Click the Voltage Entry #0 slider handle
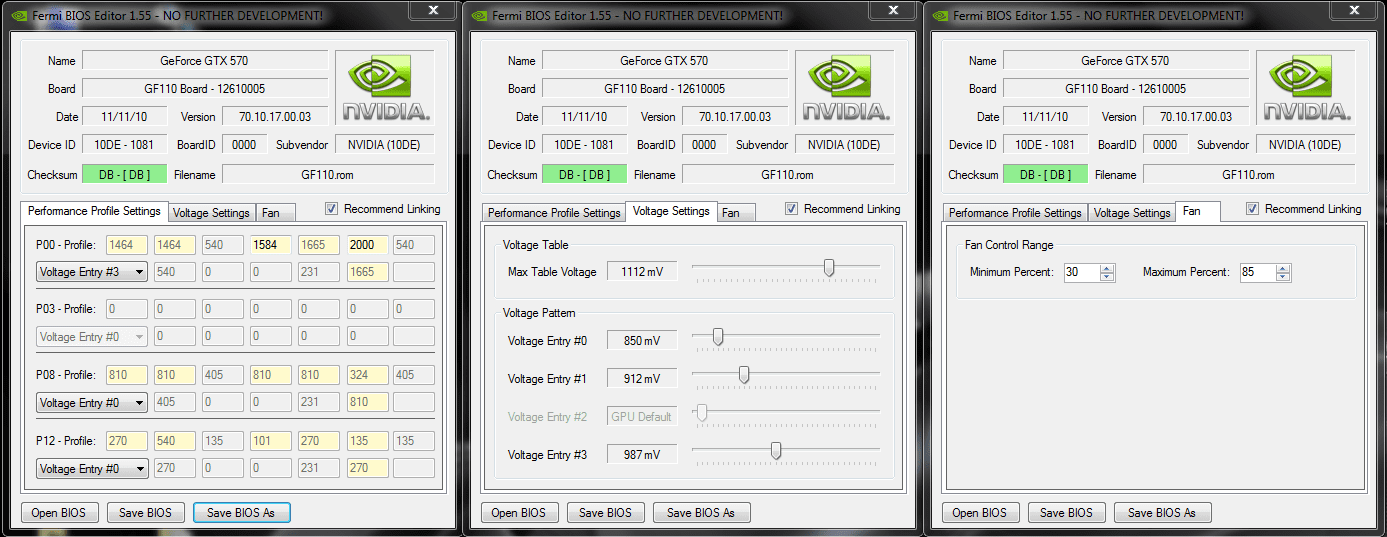The height and width of the screenshot is (537, 1387). pos(717,337)
